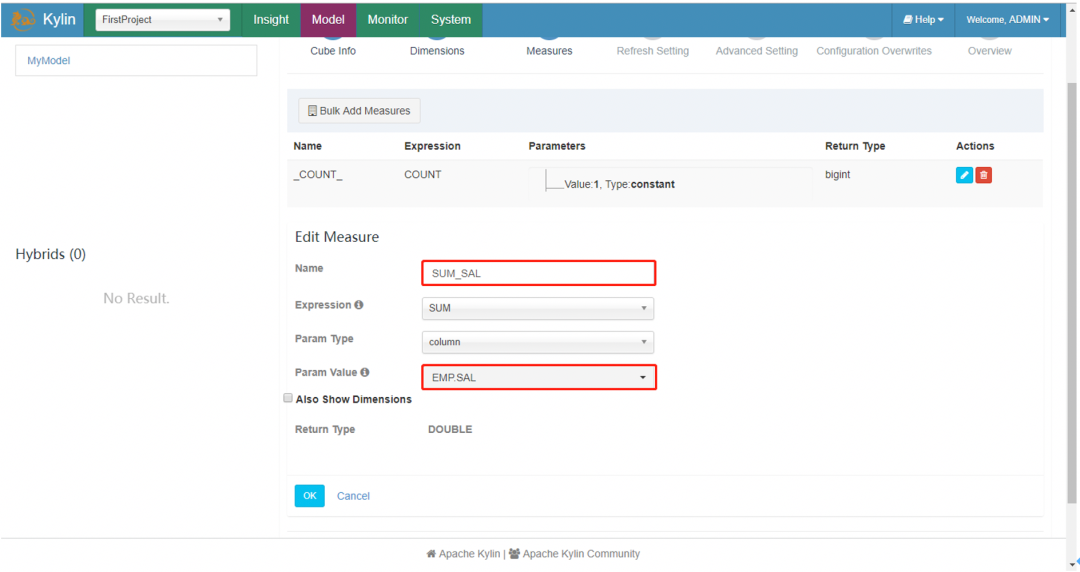Toggle the Also Show Dimensions checkbox

coord(288,398)
